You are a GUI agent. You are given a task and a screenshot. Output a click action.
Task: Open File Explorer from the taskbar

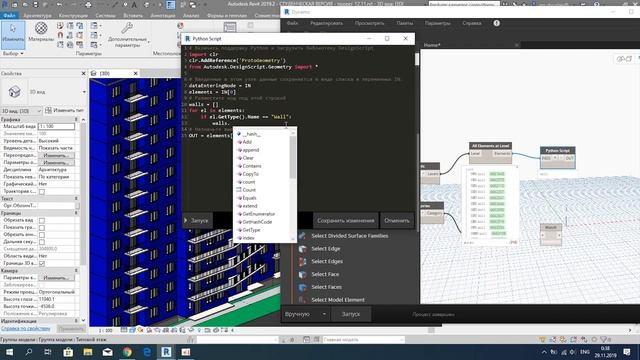[88, 352]
